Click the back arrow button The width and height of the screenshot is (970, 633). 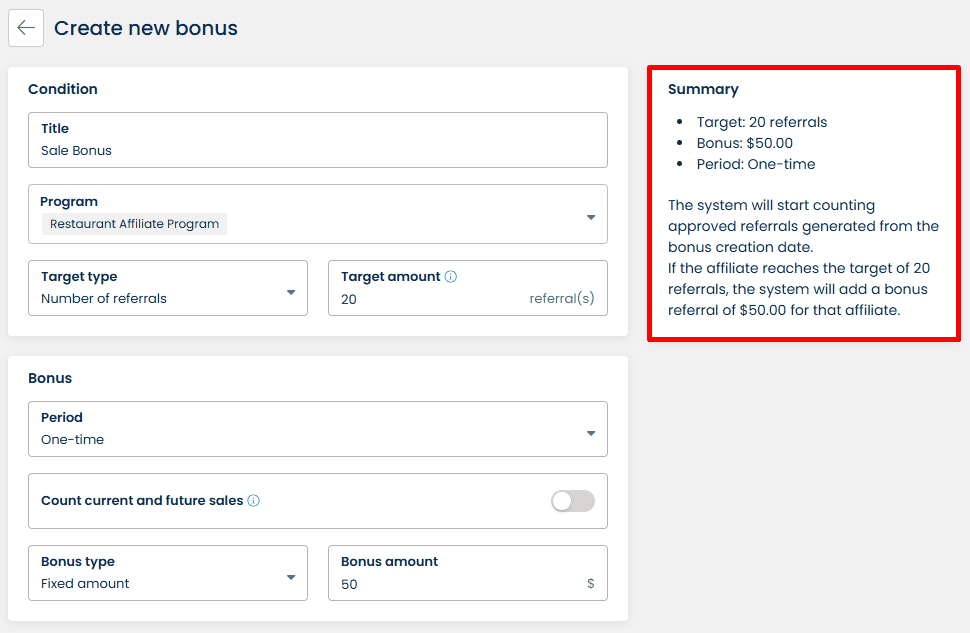click(26, 28)
